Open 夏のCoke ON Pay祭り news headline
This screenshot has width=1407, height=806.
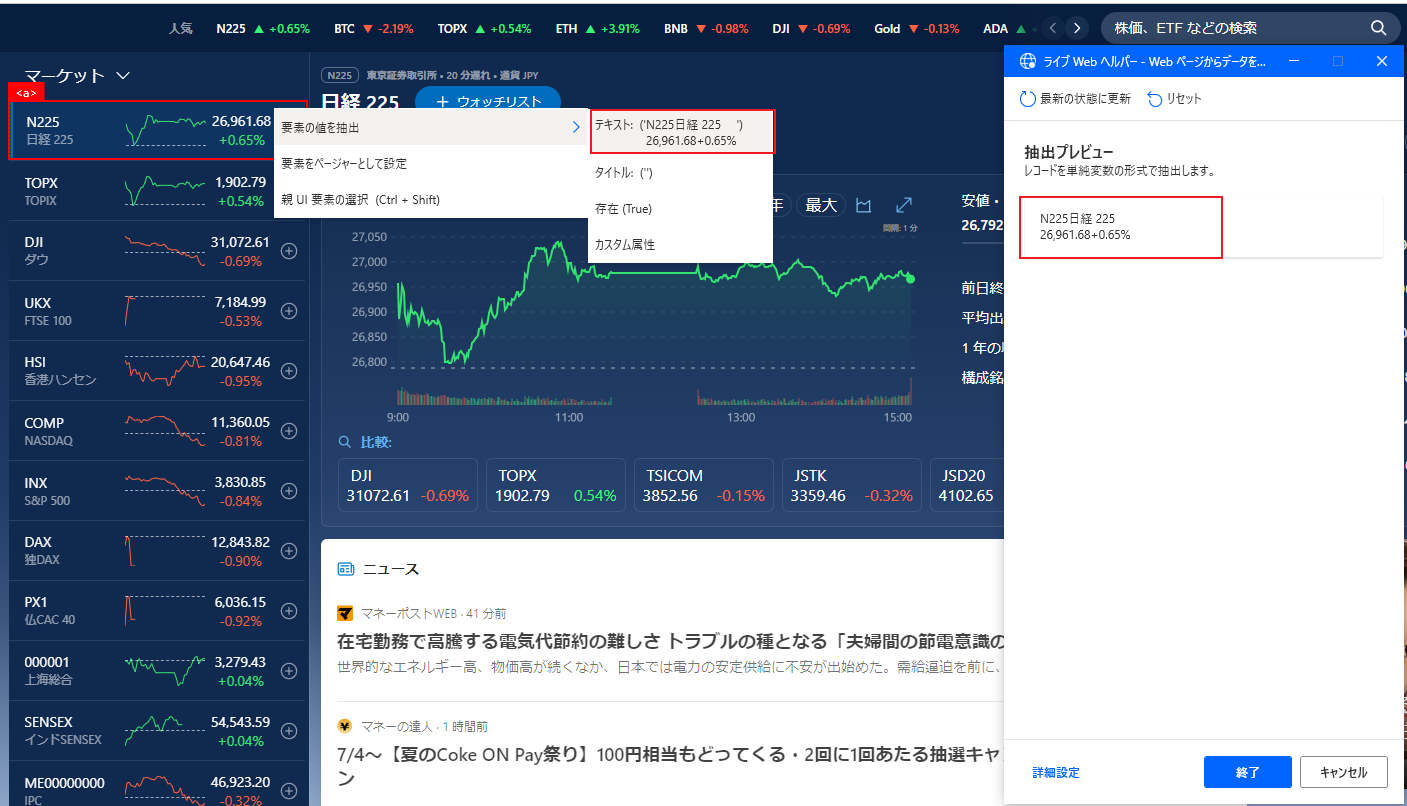[x=670, y=765]
